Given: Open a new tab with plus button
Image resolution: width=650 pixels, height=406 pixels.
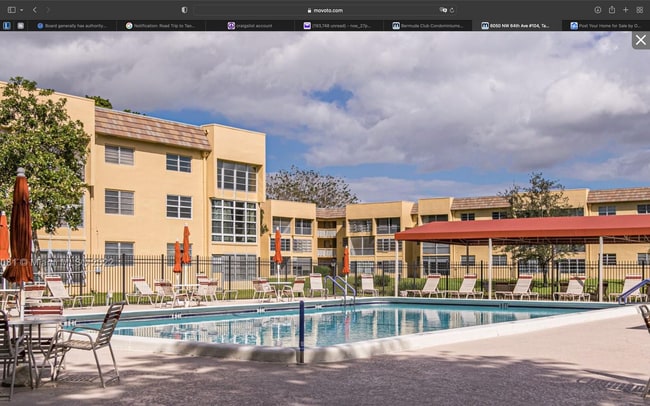Looking at the screenshot, I should pos(626,10).
